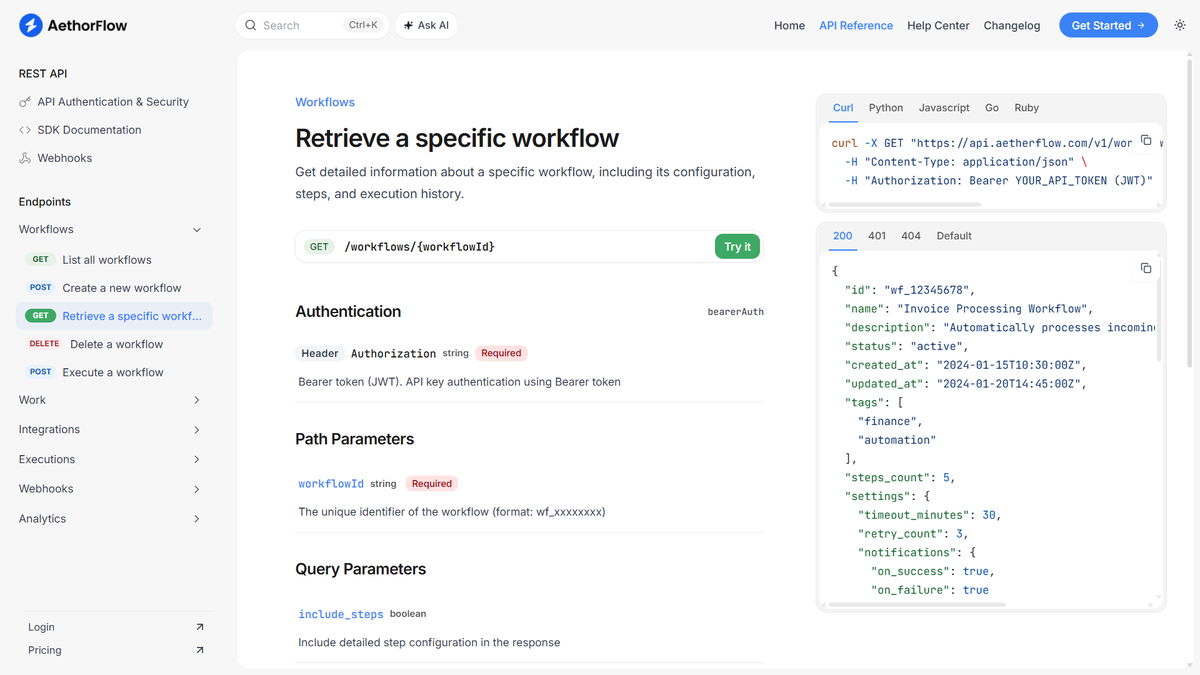Open Pricing via its external link arrow
This screenshot has width=1200, height=675.
click(x=199, y=650)
